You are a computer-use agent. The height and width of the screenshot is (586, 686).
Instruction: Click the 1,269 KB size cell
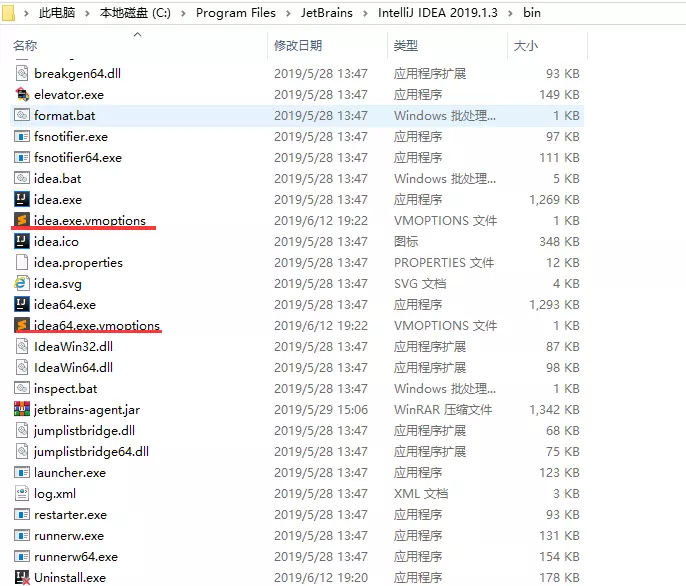pyautogui.click(x=554, y=199)
